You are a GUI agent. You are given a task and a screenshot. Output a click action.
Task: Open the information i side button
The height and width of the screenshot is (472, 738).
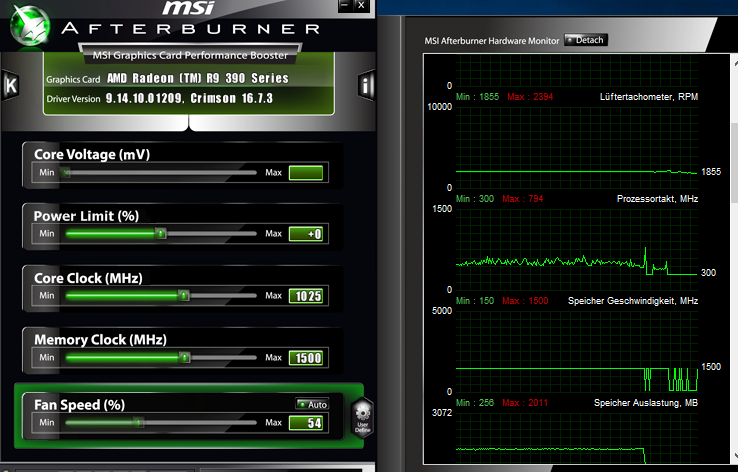[x=366, y=85]
